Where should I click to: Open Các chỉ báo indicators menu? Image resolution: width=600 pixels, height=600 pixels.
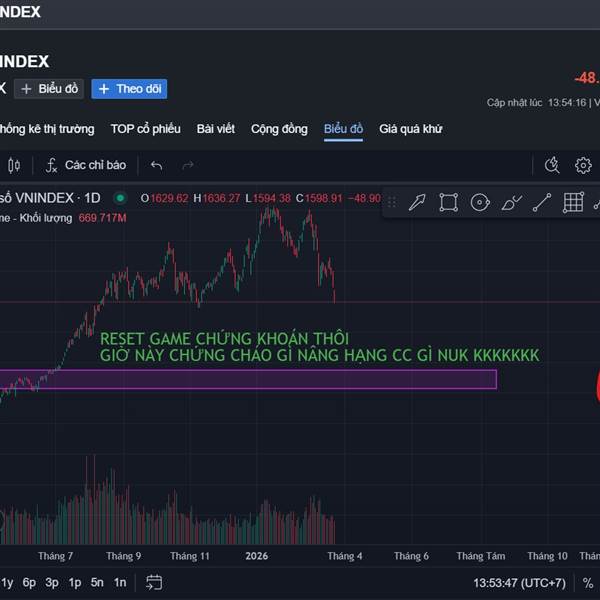tap(86, 165)
